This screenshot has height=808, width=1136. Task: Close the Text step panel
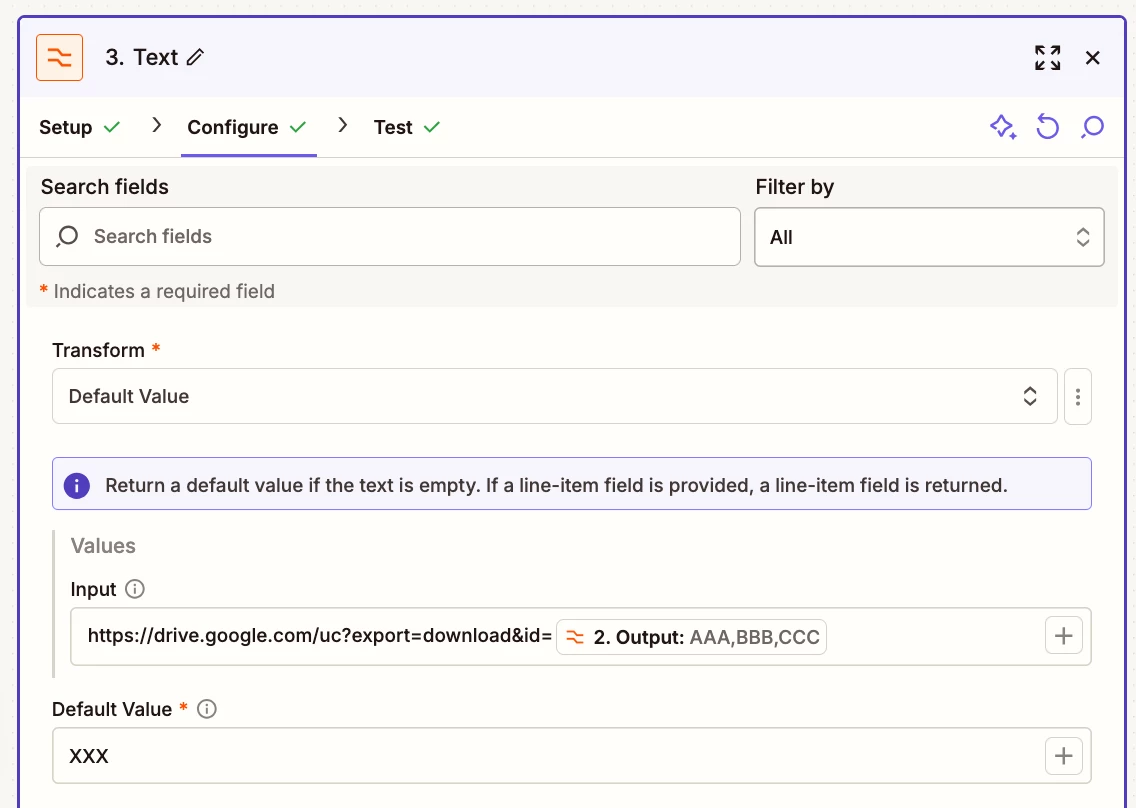[x=1093, y=58]
